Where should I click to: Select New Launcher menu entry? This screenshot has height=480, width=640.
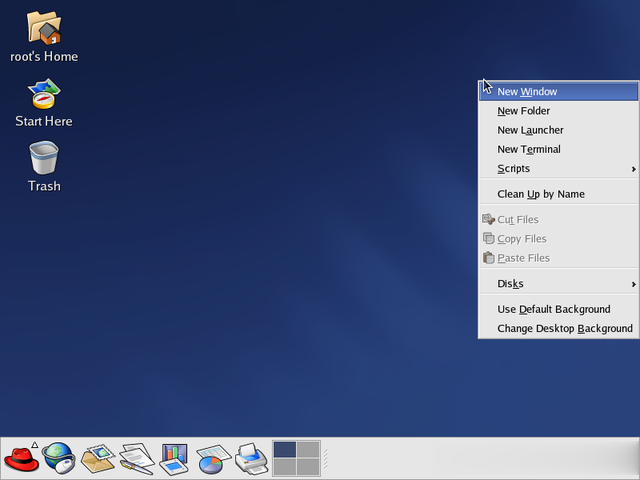tap(558, 130)
